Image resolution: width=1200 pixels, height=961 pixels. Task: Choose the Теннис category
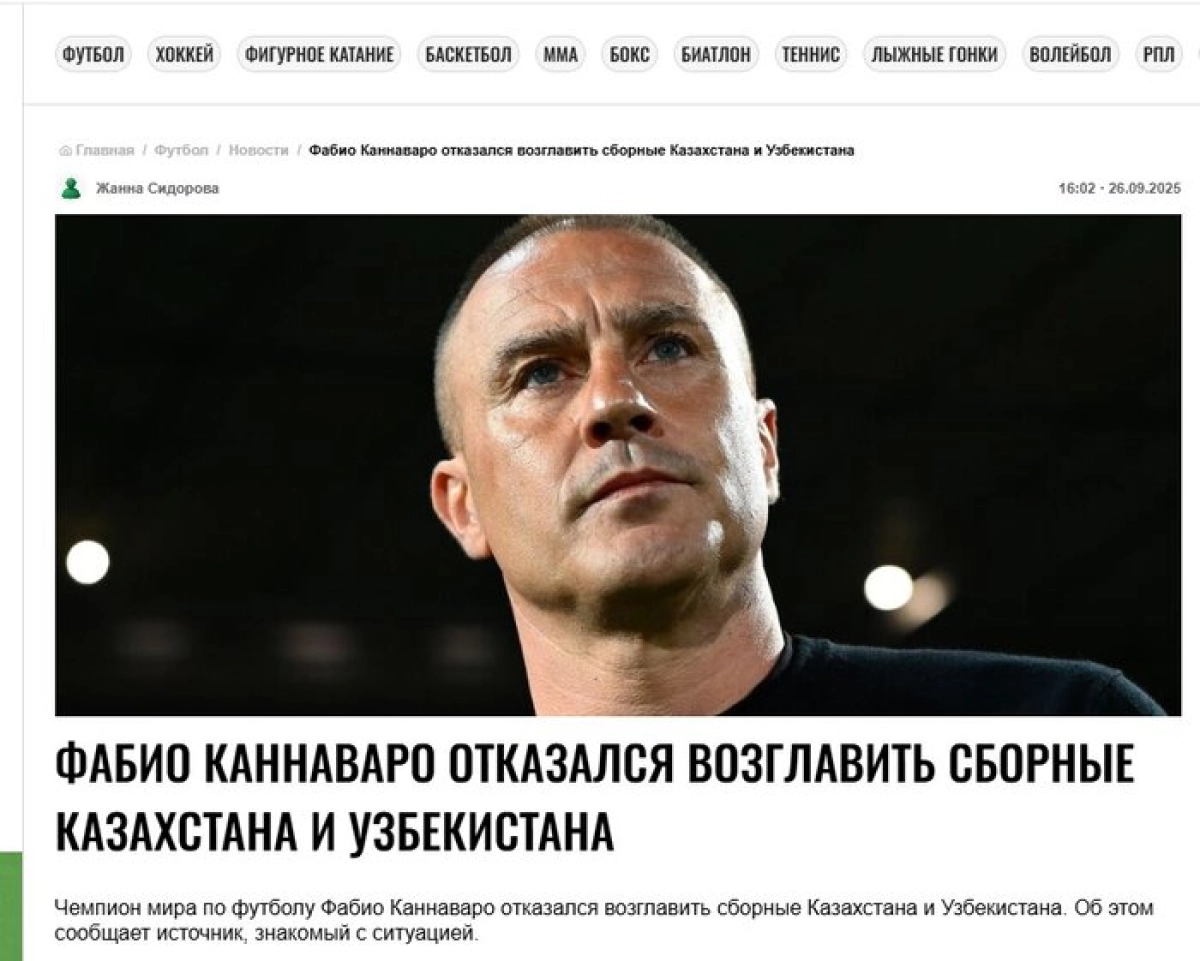point(811,55)
